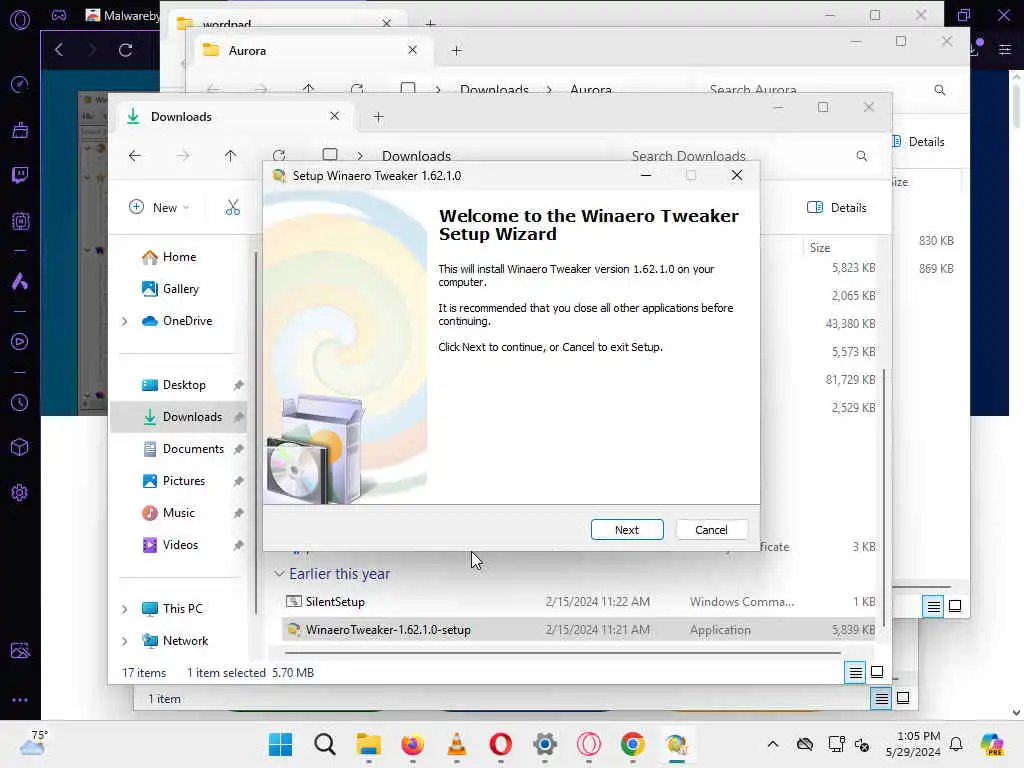The height and width of the screenshot is (768, 1024).
Task: Click the Cut scissors icon in Downloads toolbar
Action: [232, 208]
